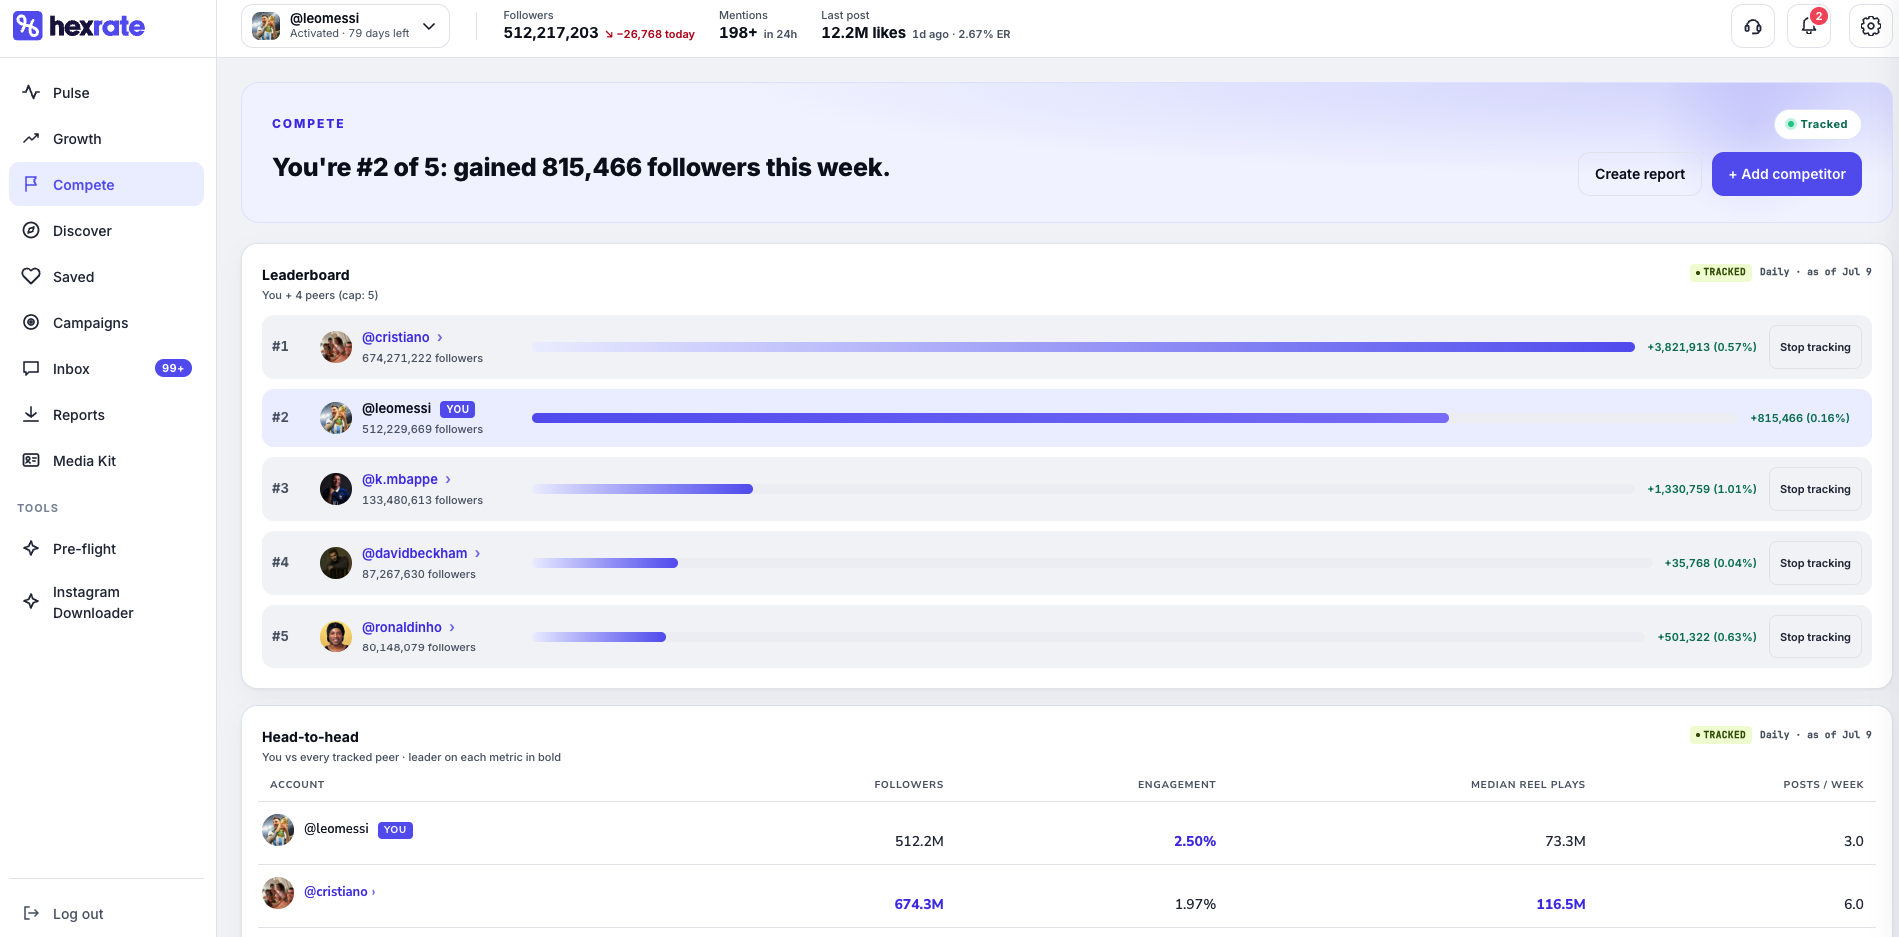Screen dimensions: 1899x937
Task: Click the hexrate logo
Action: coord(79,26)
